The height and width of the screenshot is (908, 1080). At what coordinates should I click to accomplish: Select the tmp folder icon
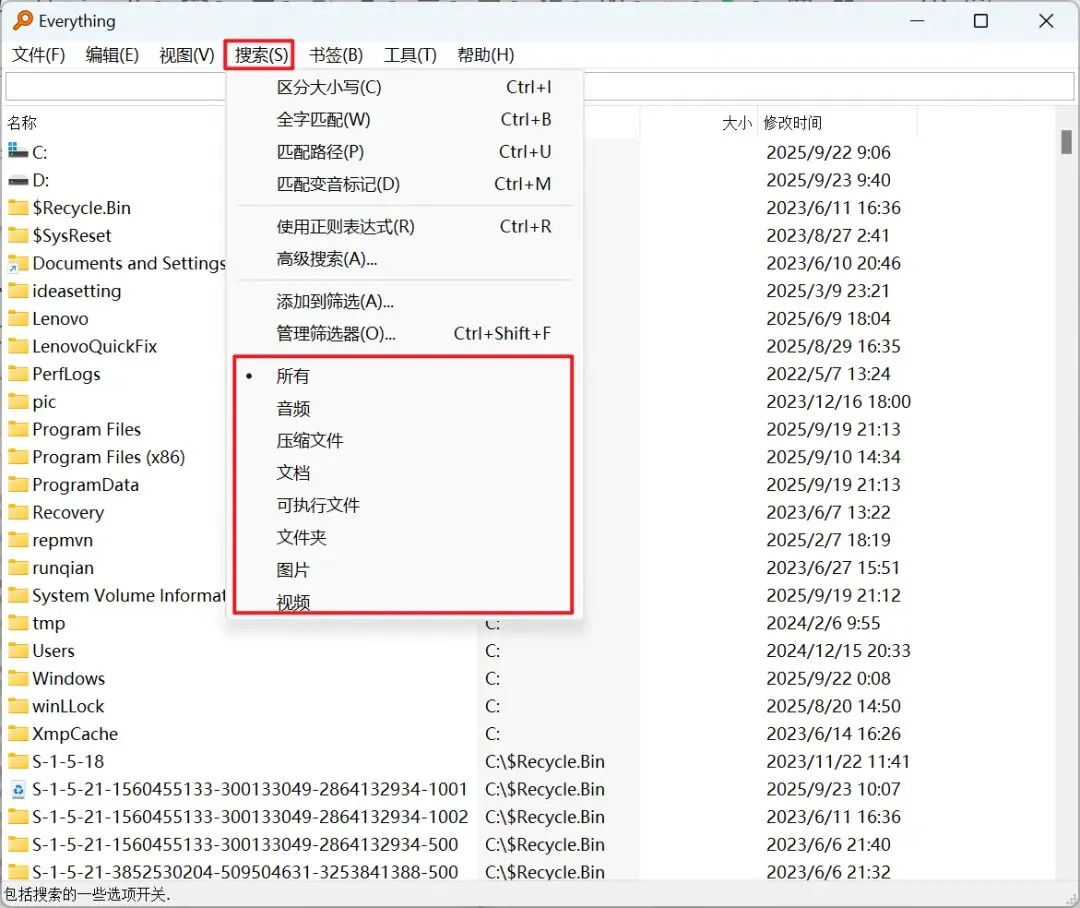(18, 623)
